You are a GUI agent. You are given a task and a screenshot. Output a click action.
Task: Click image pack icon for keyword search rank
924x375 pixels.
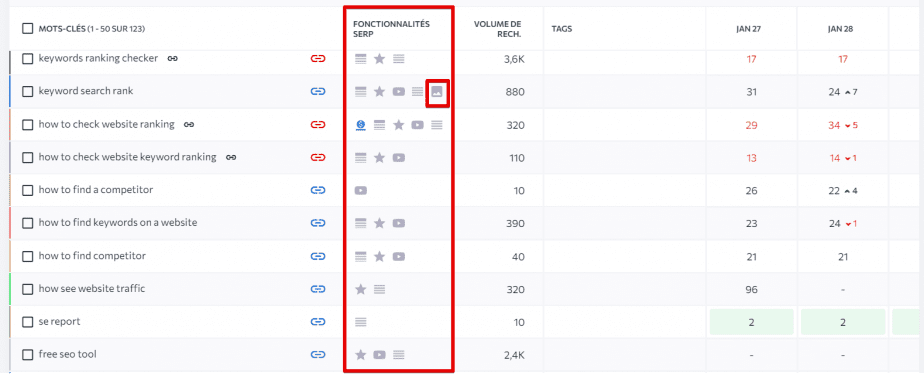pos(437,92)
